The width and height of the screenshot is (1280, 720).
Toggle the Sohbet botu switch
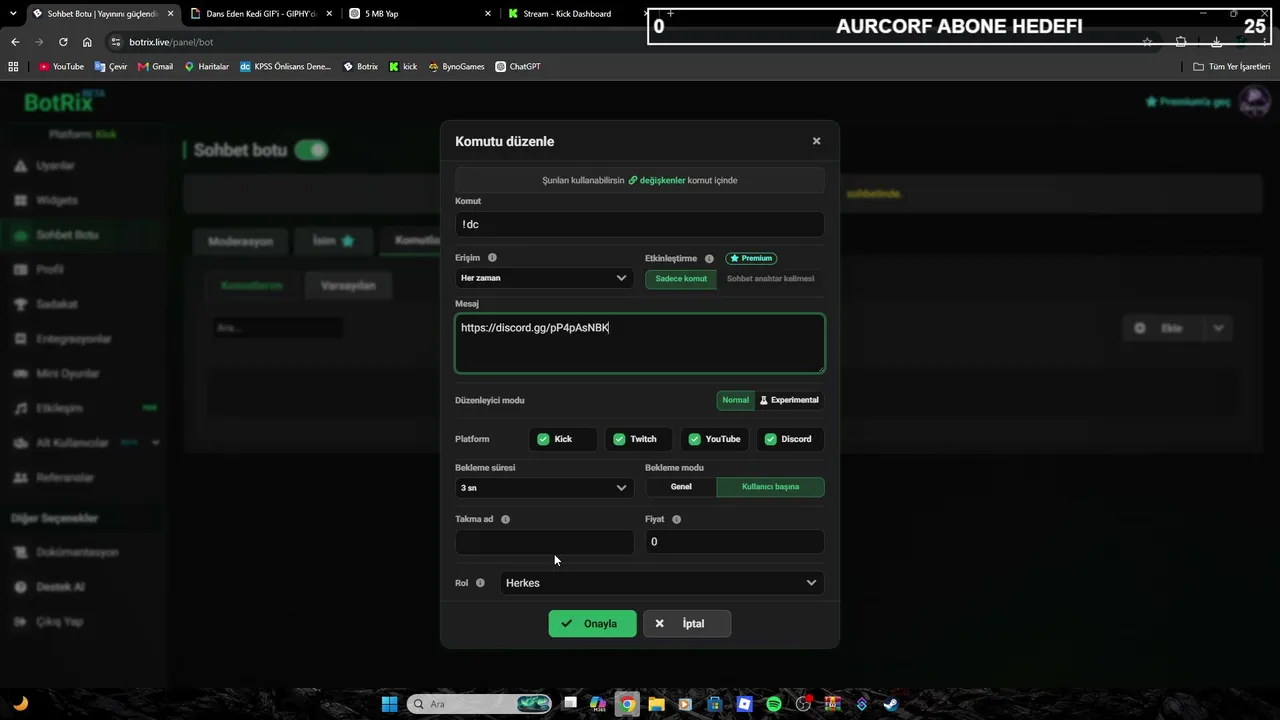click(x=311, y=150)
